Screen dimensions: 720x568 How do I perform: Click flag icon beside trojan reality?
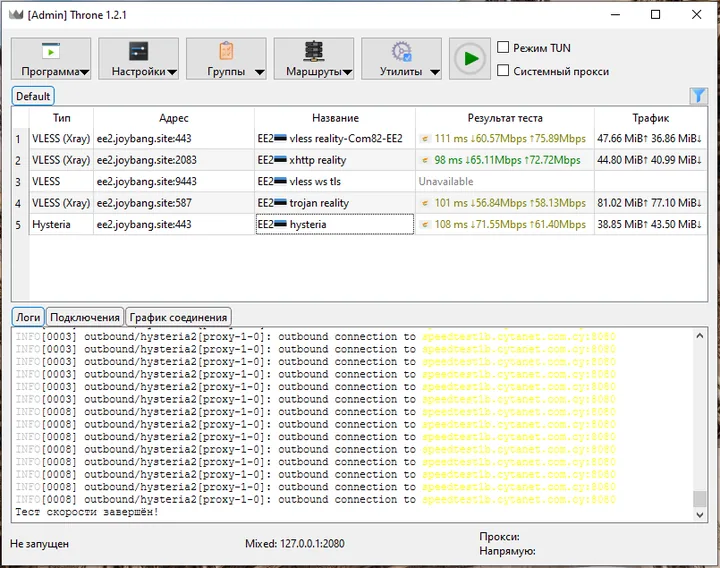coord(280,203)
